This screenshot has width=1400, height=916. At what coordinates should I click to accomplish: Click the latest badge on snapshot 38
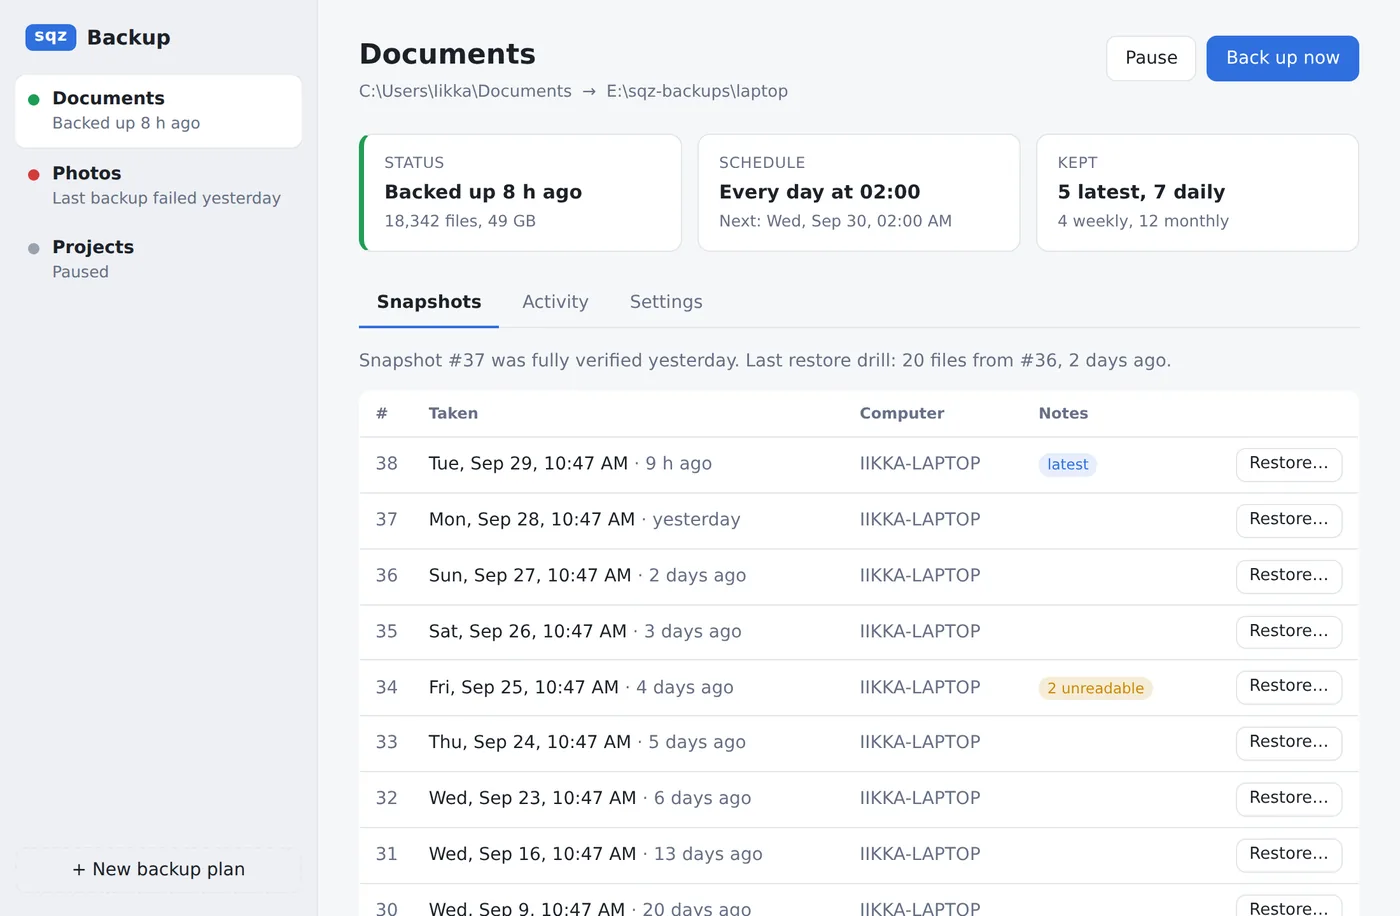pos(1067,465)
